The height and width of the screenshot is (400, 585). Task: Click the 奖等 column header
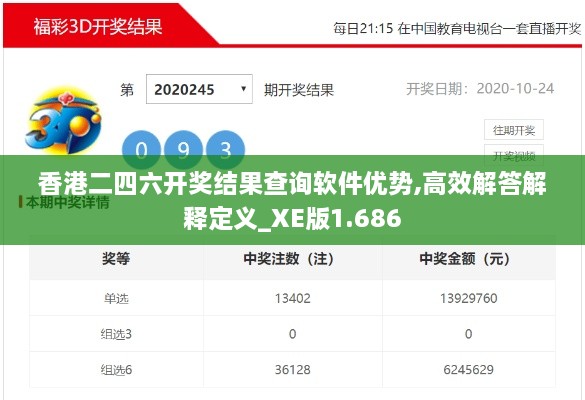(116, 258)
